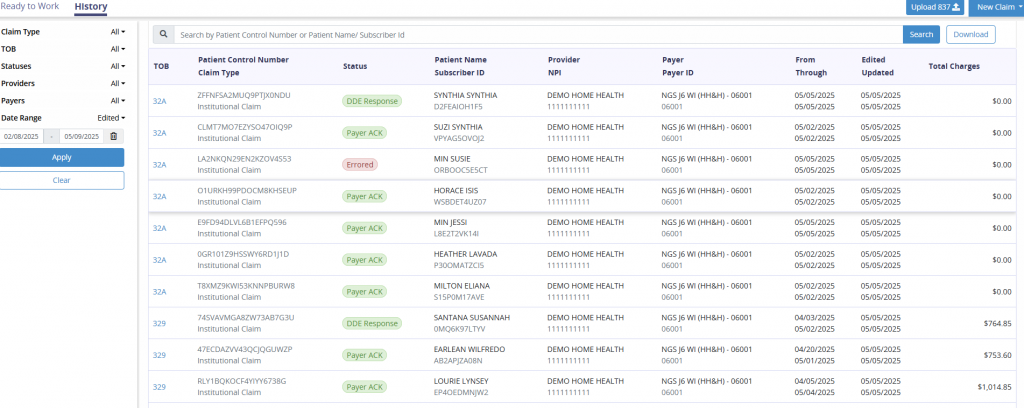This screenshot has width=1024, height=408.
Task: Click Payer ACK badge for LOURIE LYNSEY
Action: [x=365, y=387]
